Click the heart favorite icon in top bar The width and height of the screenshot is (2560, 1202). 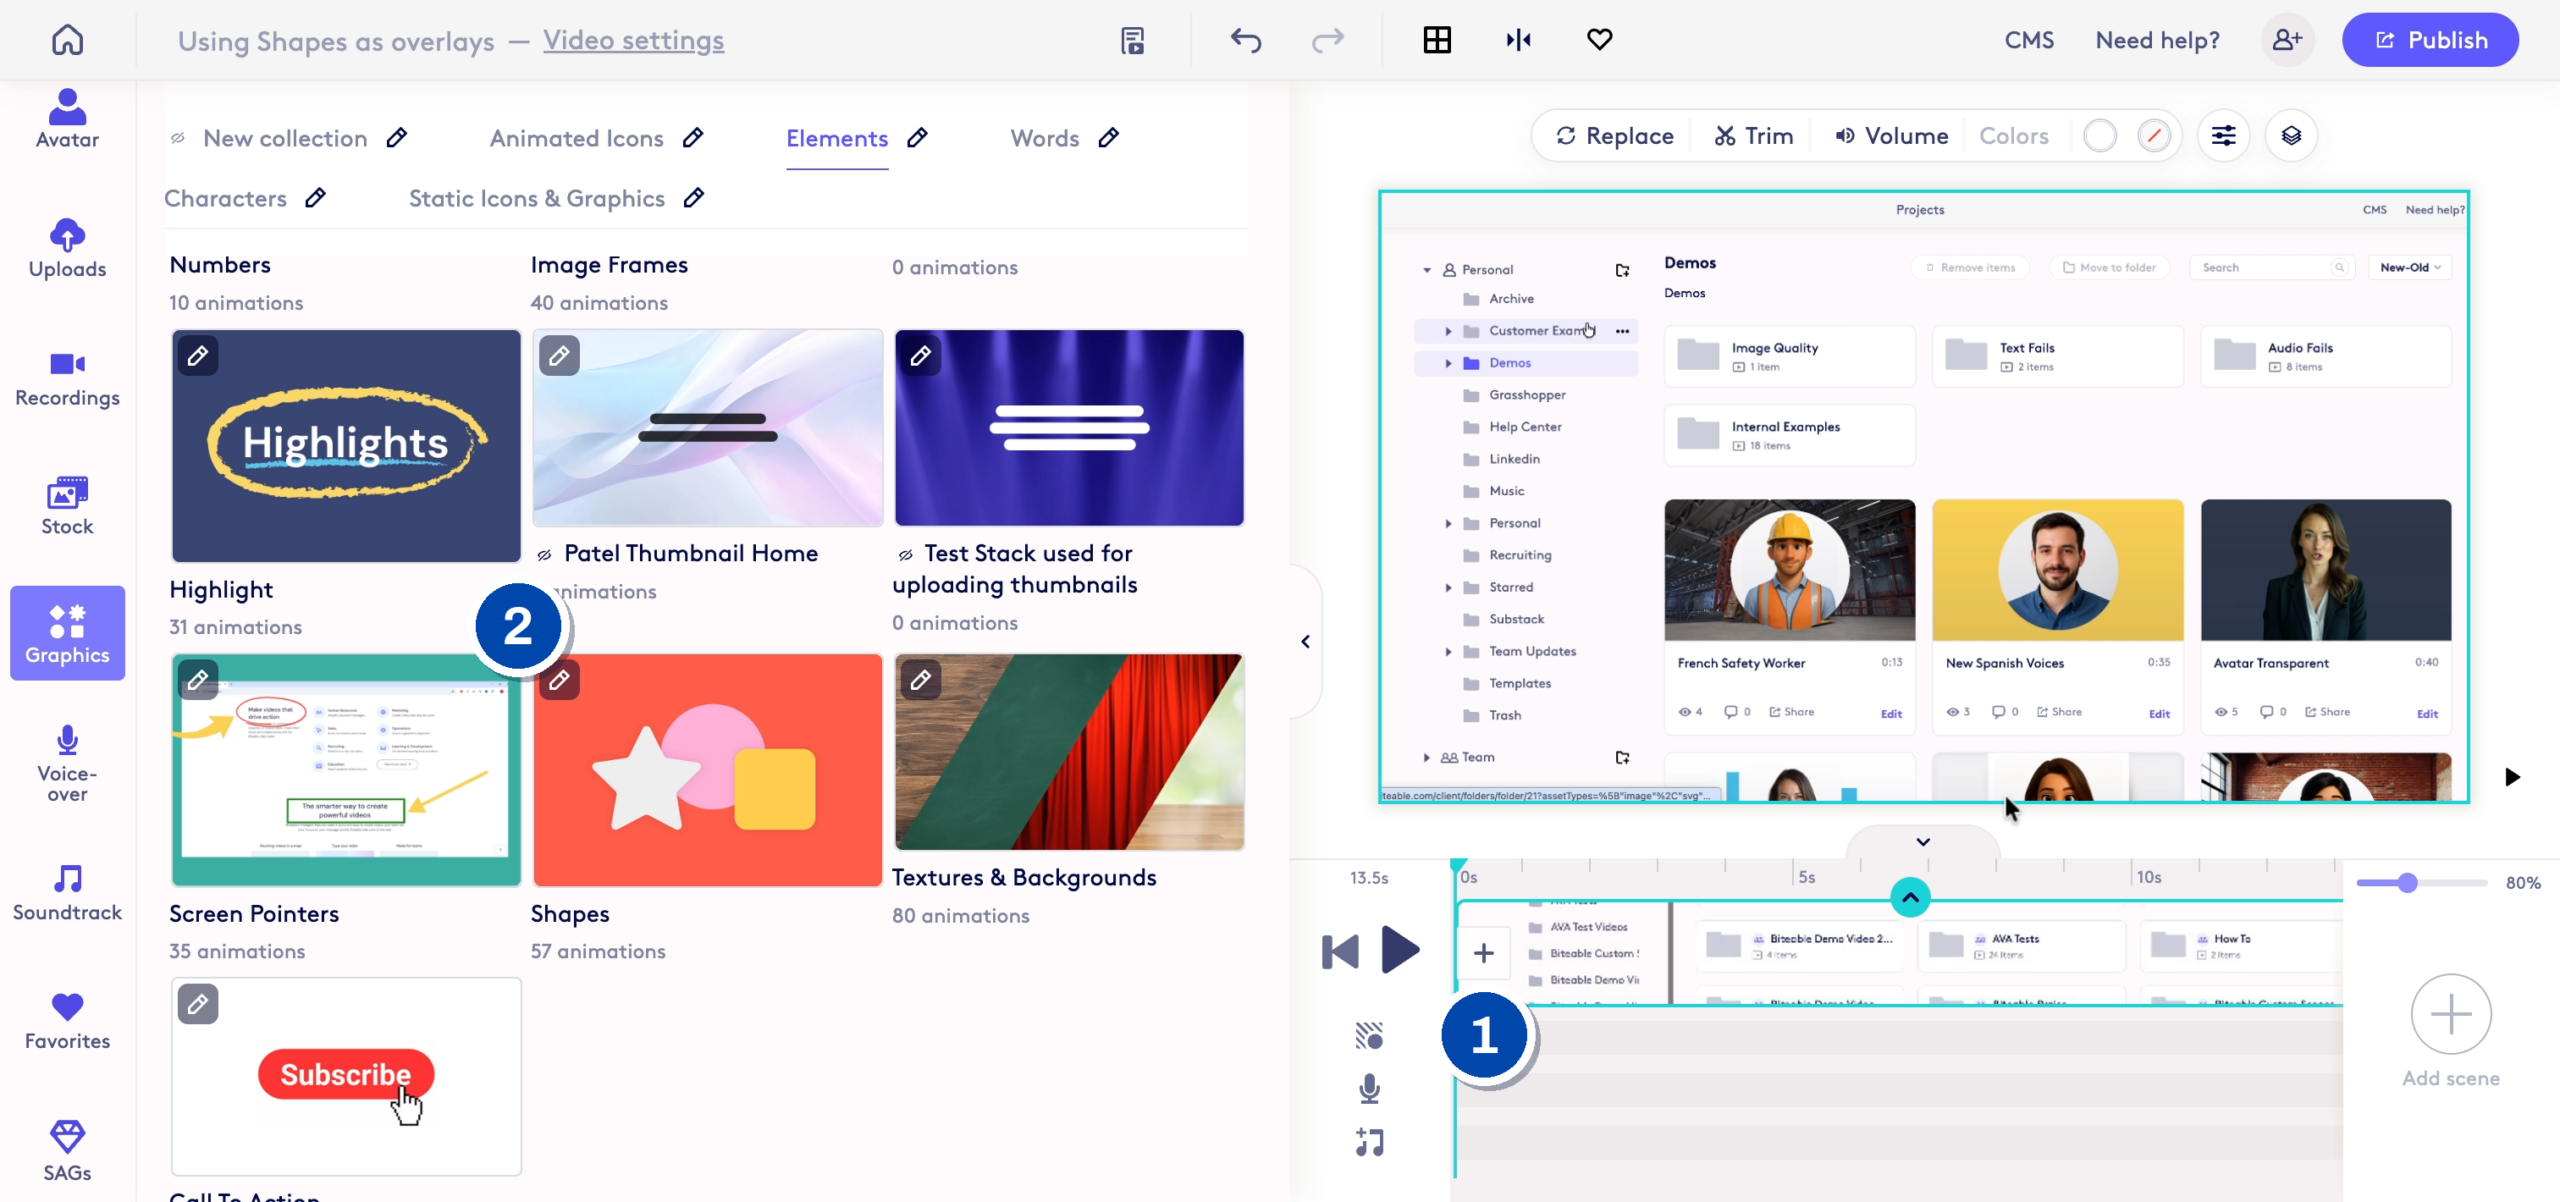click(1600, 40)
